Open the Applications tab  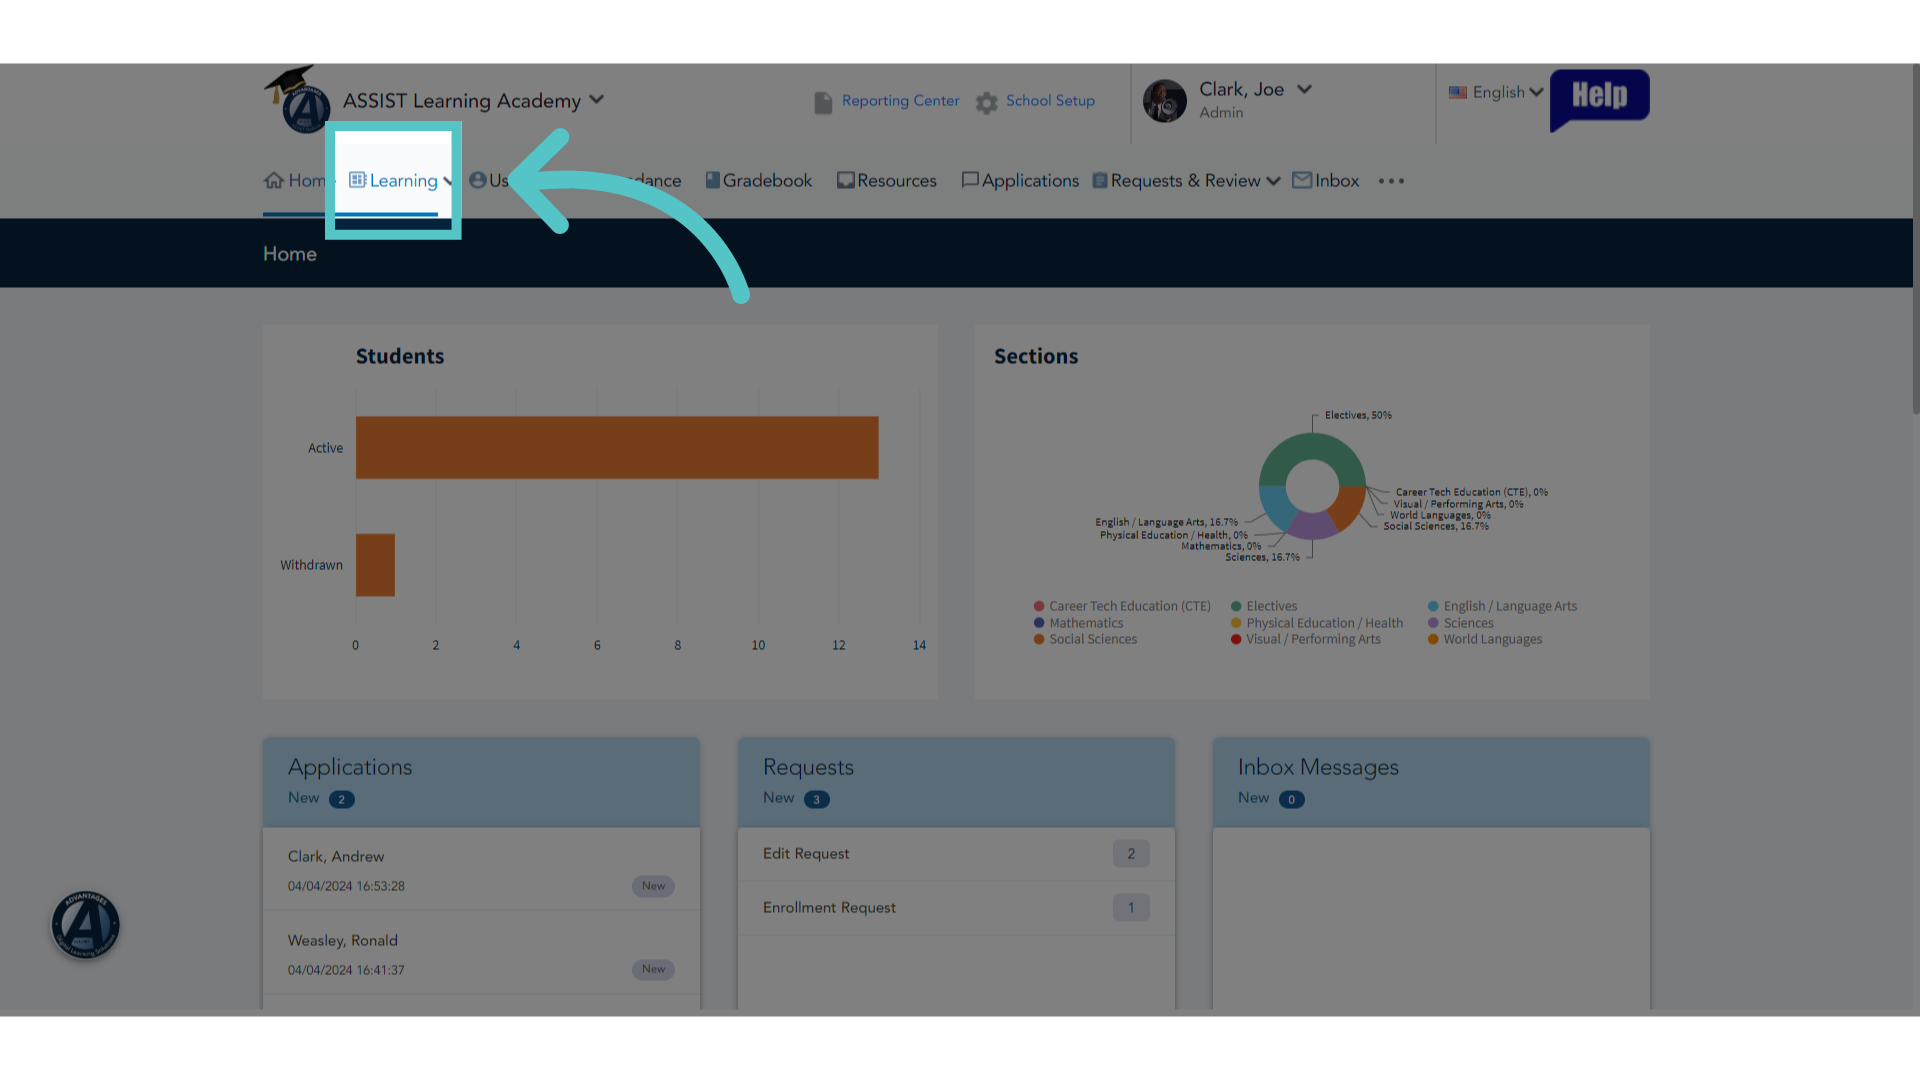coord(1020,180)
